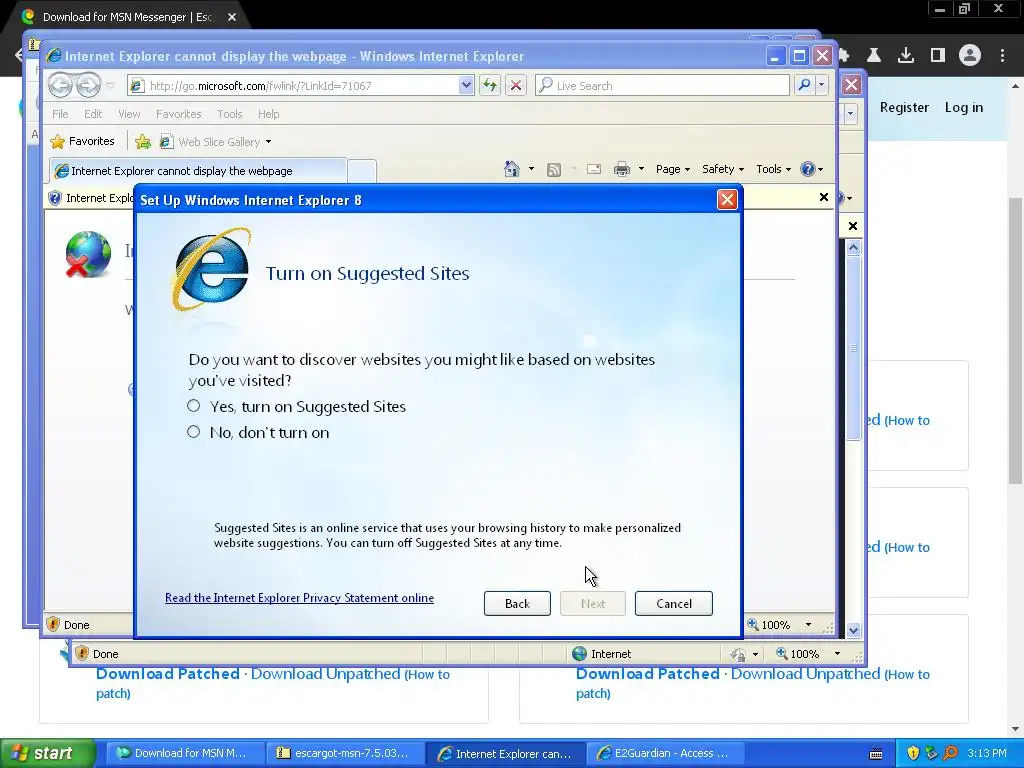Click Chrome downloads arrow icon
This screenshot has height=768, width=1024.
[906, 56]
